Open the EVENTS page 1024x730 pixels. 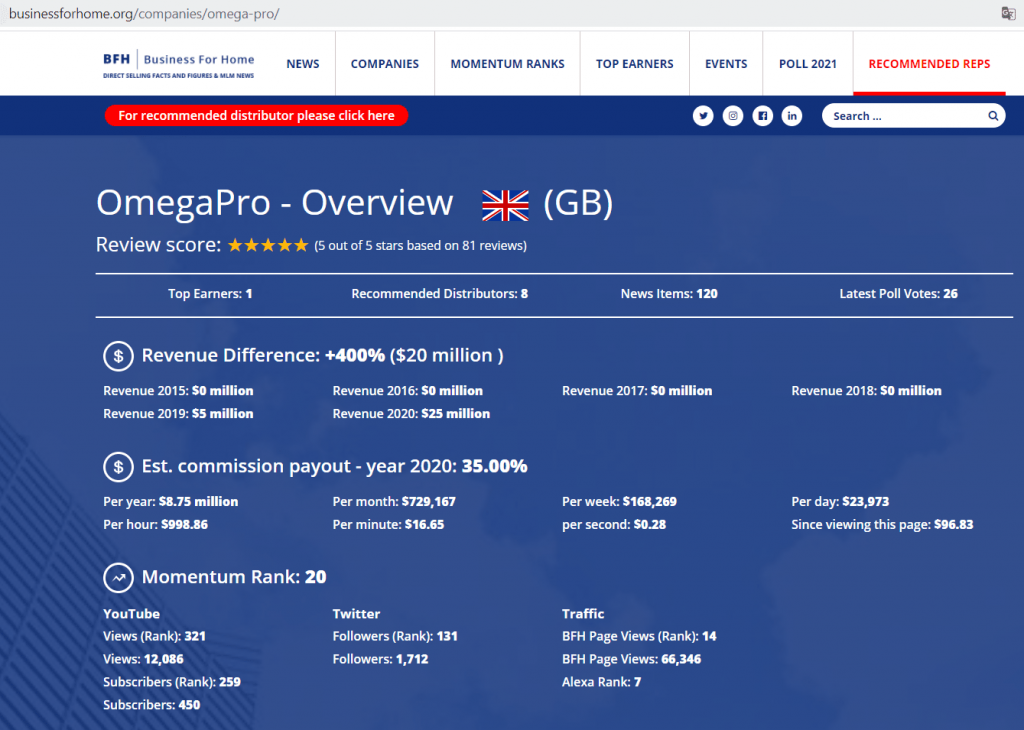[x=726, y=64]
